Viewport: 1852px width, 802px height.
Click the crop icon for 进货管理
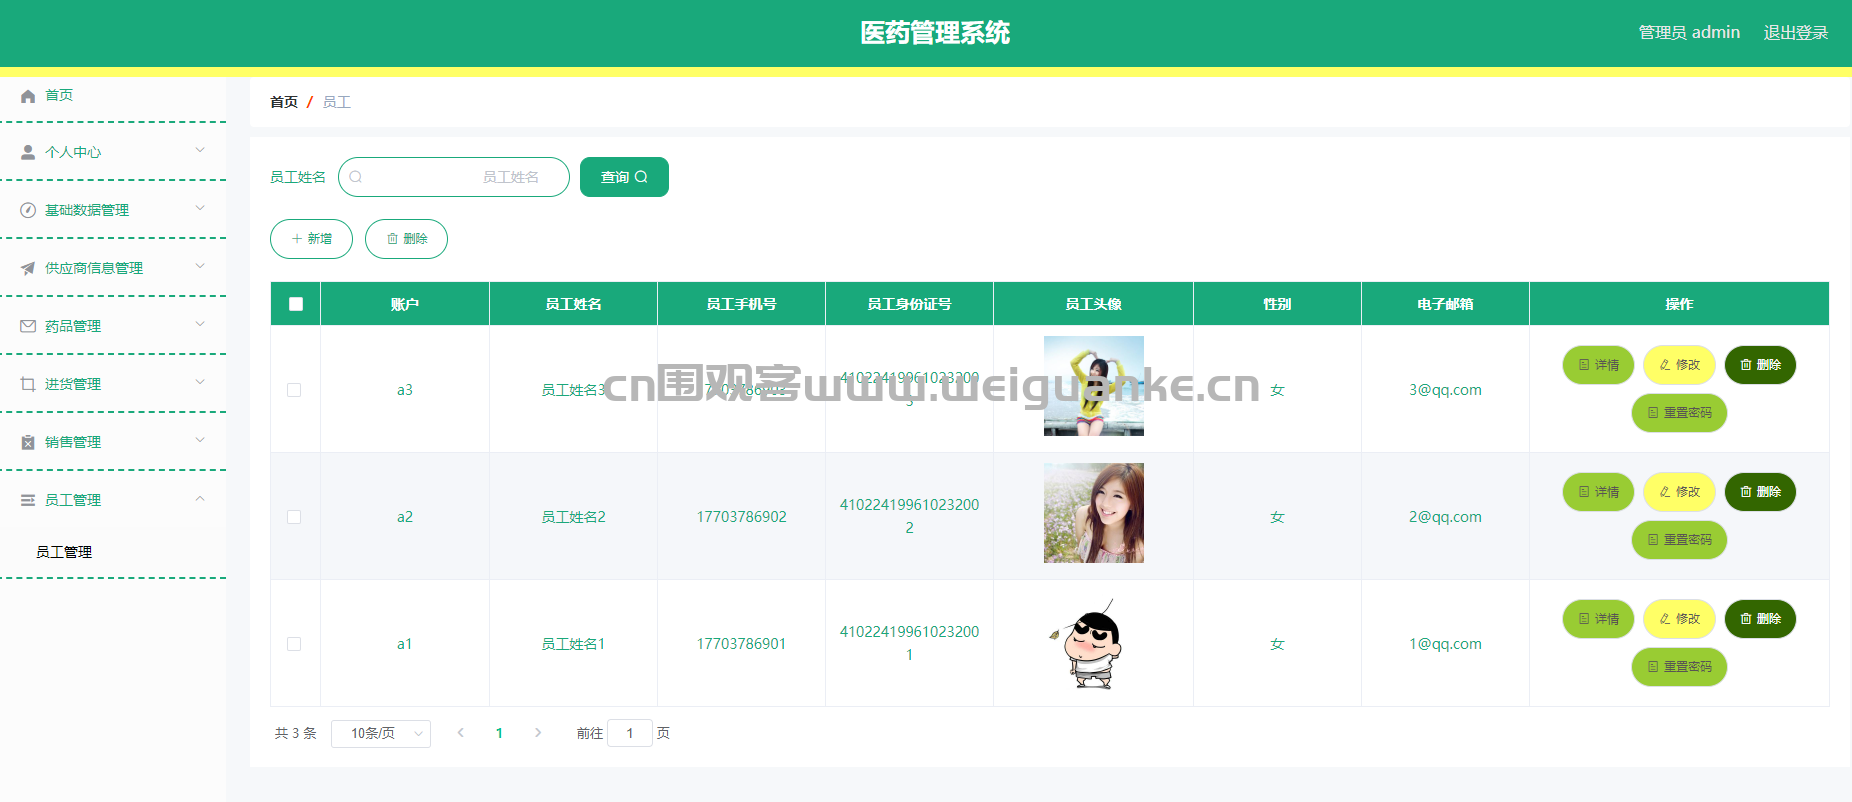click(28, 384)
